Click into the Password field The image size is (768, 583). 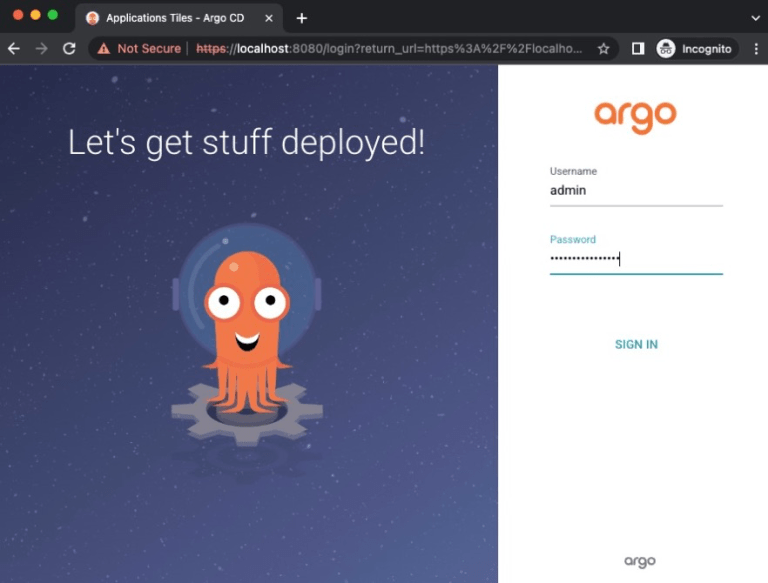point(635,259)
